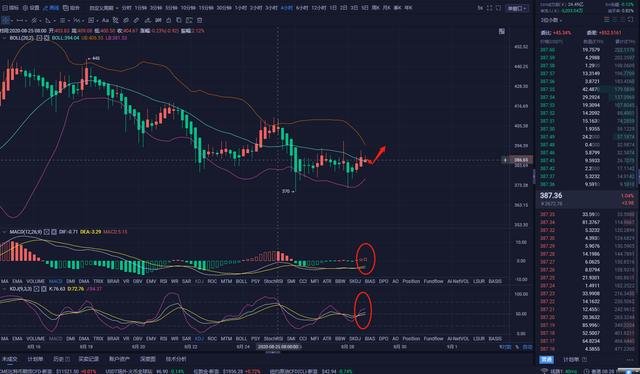This screenshot has height=374, width=640.
Task: Toggle percent (%) scale on price axis
Action: click(517, 347)
